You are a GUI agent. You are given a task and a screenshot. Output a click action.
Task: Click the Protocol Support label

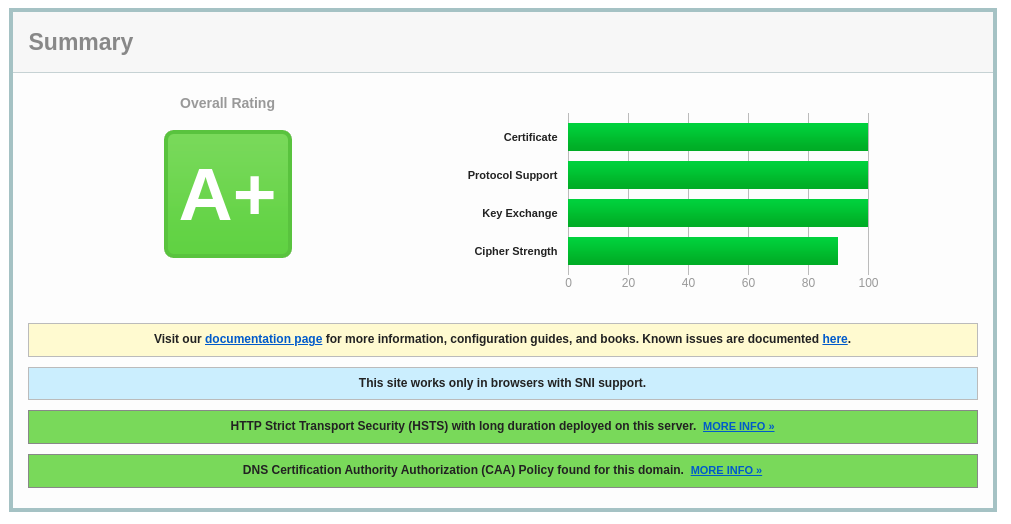click(512, 175)
